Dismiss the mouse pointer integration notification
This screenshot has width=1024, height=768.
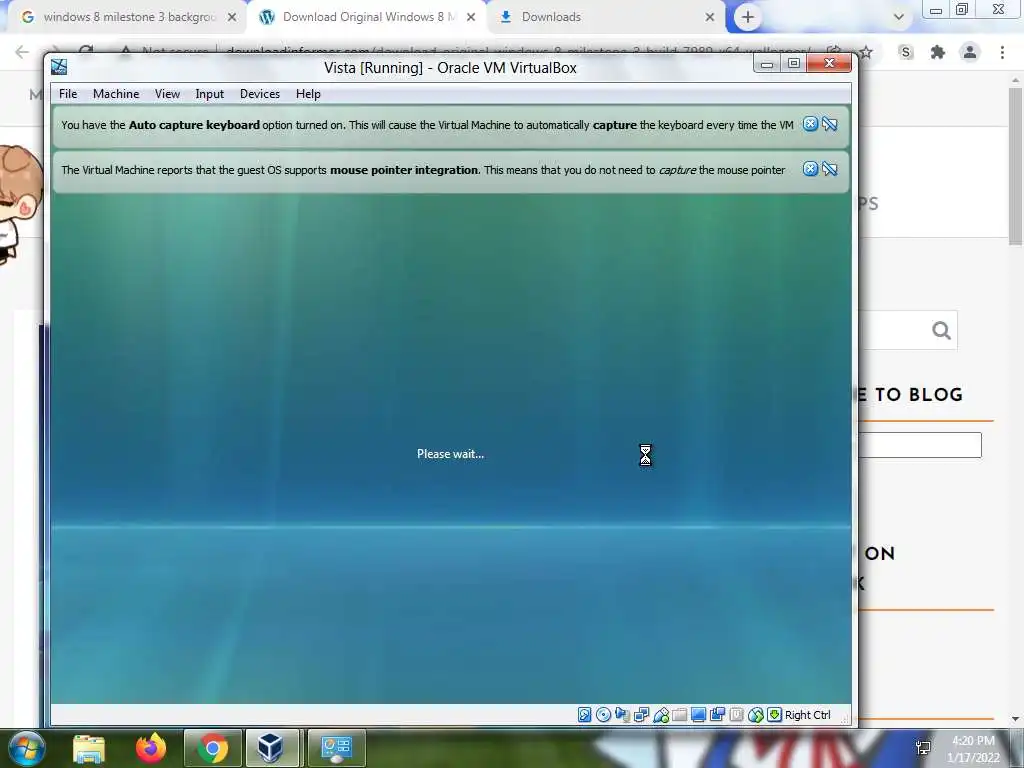[810, 169]
